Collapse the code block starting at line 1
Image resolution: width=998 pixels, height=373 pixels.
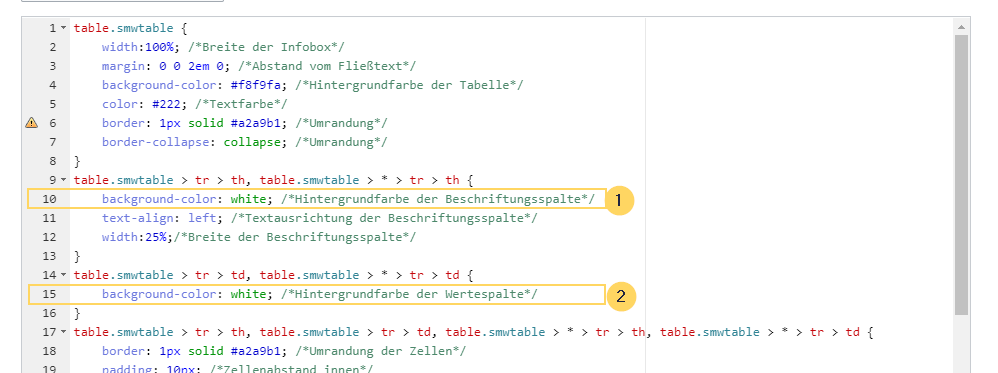(63, 28)
